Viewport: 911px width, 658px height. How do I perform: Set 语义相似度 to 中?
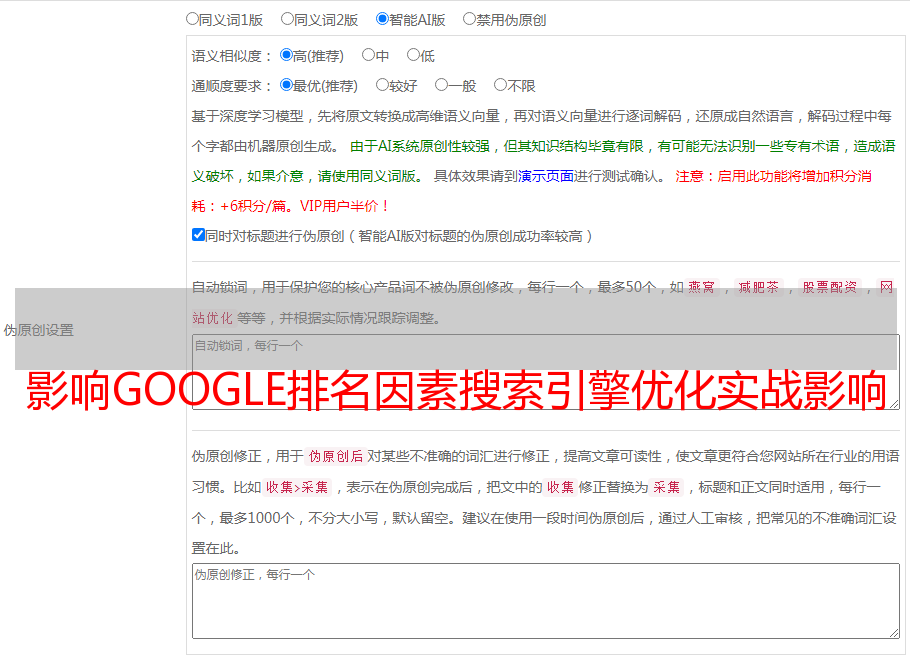pos(368,55)
